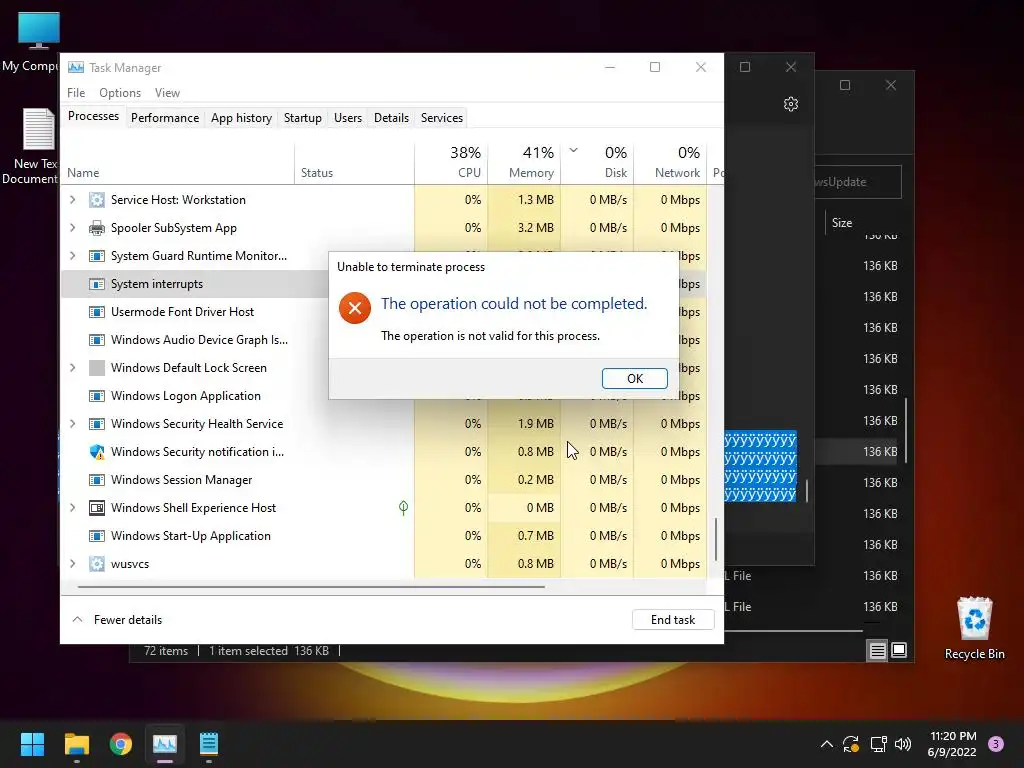Viewport: 1024px width, 768px height.
Task: Sort processes by Network column
Action: 671,162
